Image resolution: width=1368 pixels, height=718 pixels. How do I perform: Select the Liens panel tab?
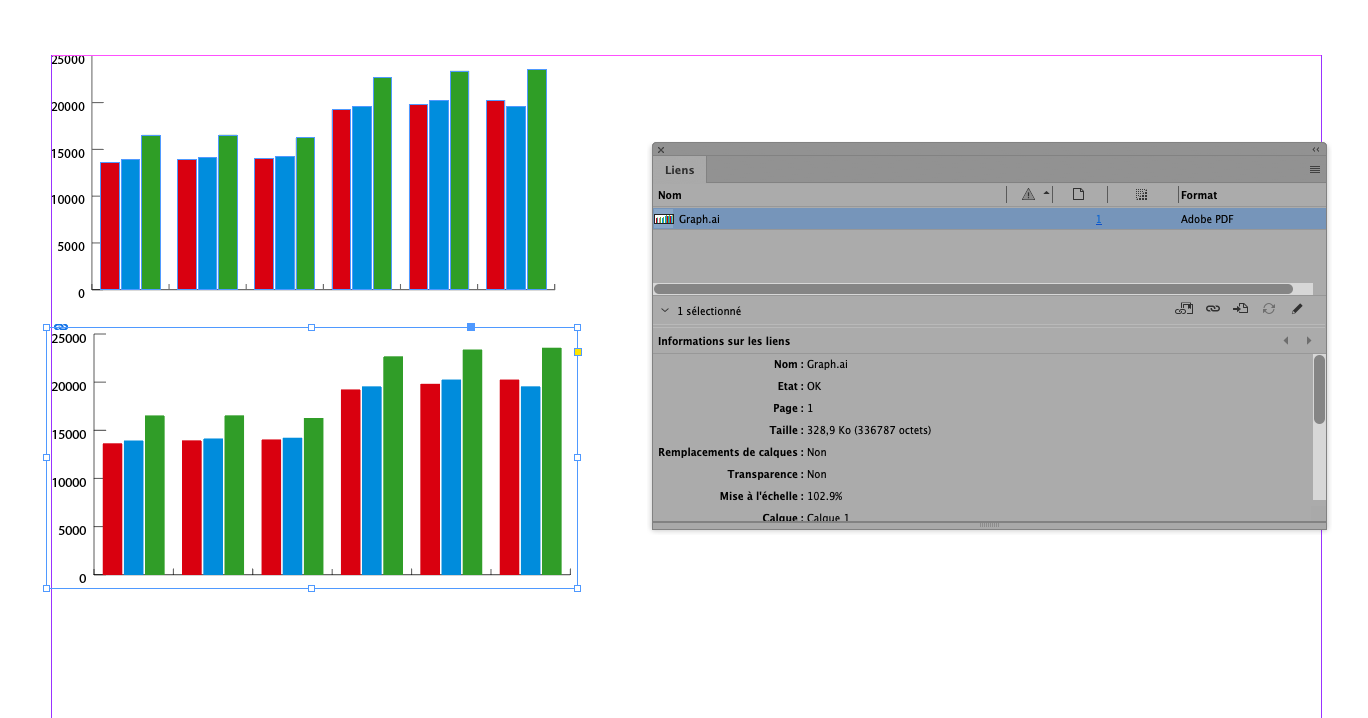click(x=679, y=171)
